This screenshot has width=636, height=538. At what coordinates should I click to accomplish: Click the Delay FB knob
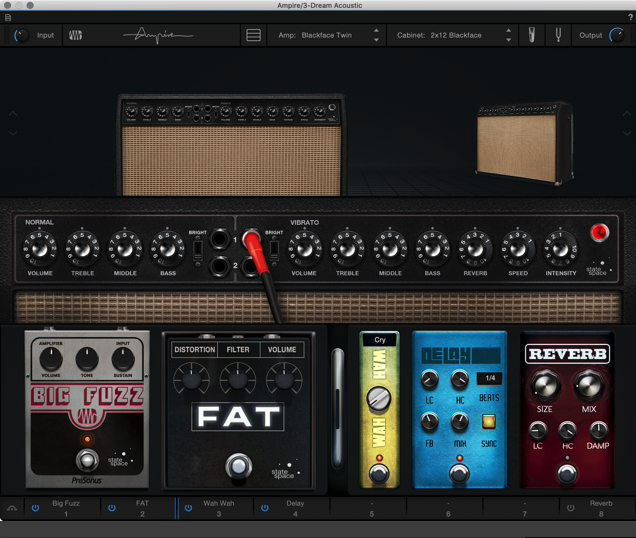(429, 422)
